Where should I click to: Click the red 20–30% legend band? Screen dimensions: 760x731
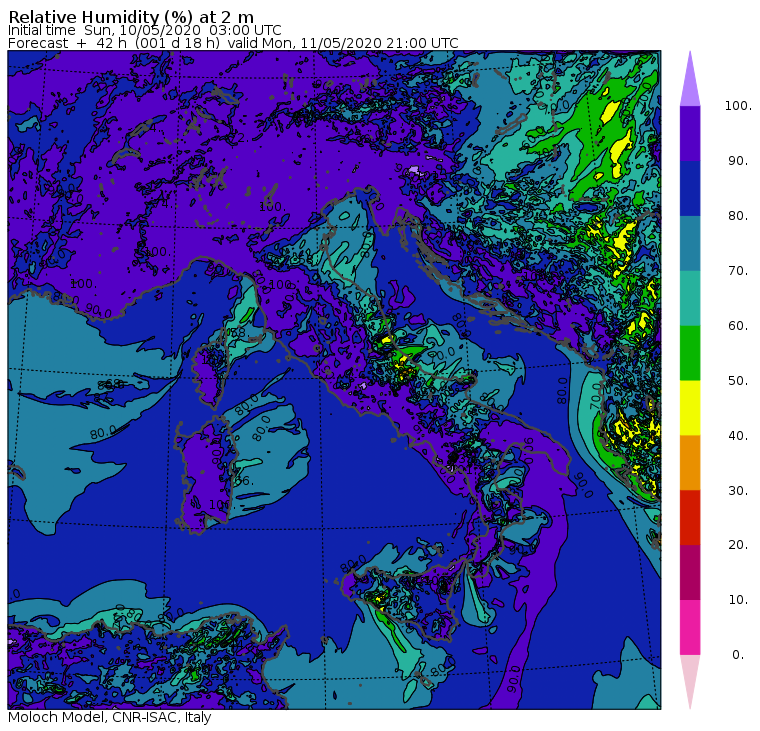coord(690,518)
